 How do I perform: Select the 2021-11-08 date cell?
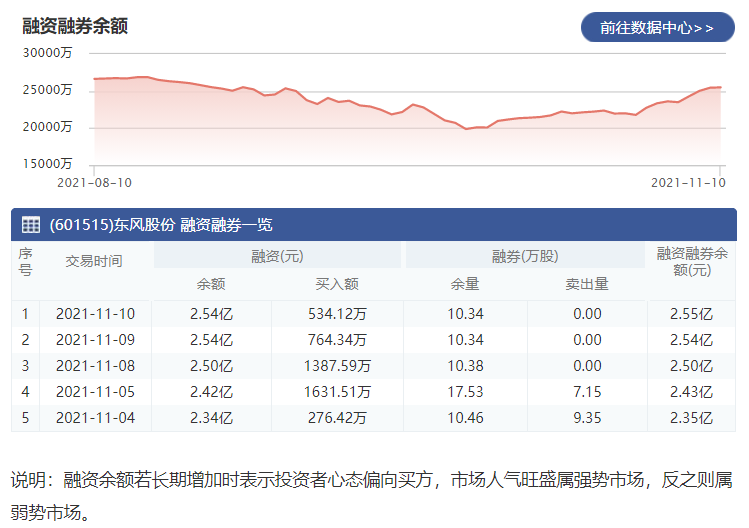(x=96, y=366)
